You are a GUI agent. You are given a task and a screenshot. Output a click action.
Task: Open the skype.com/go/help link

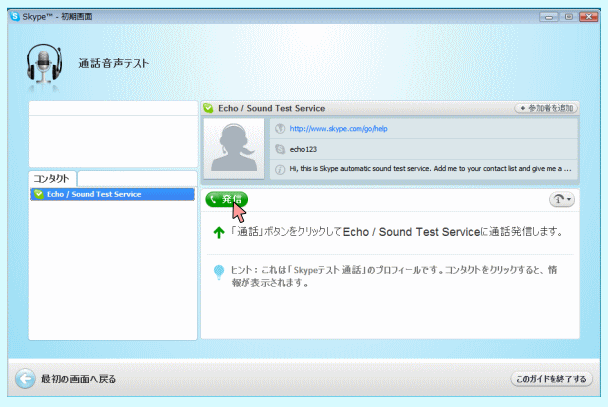tap(338, 129)
